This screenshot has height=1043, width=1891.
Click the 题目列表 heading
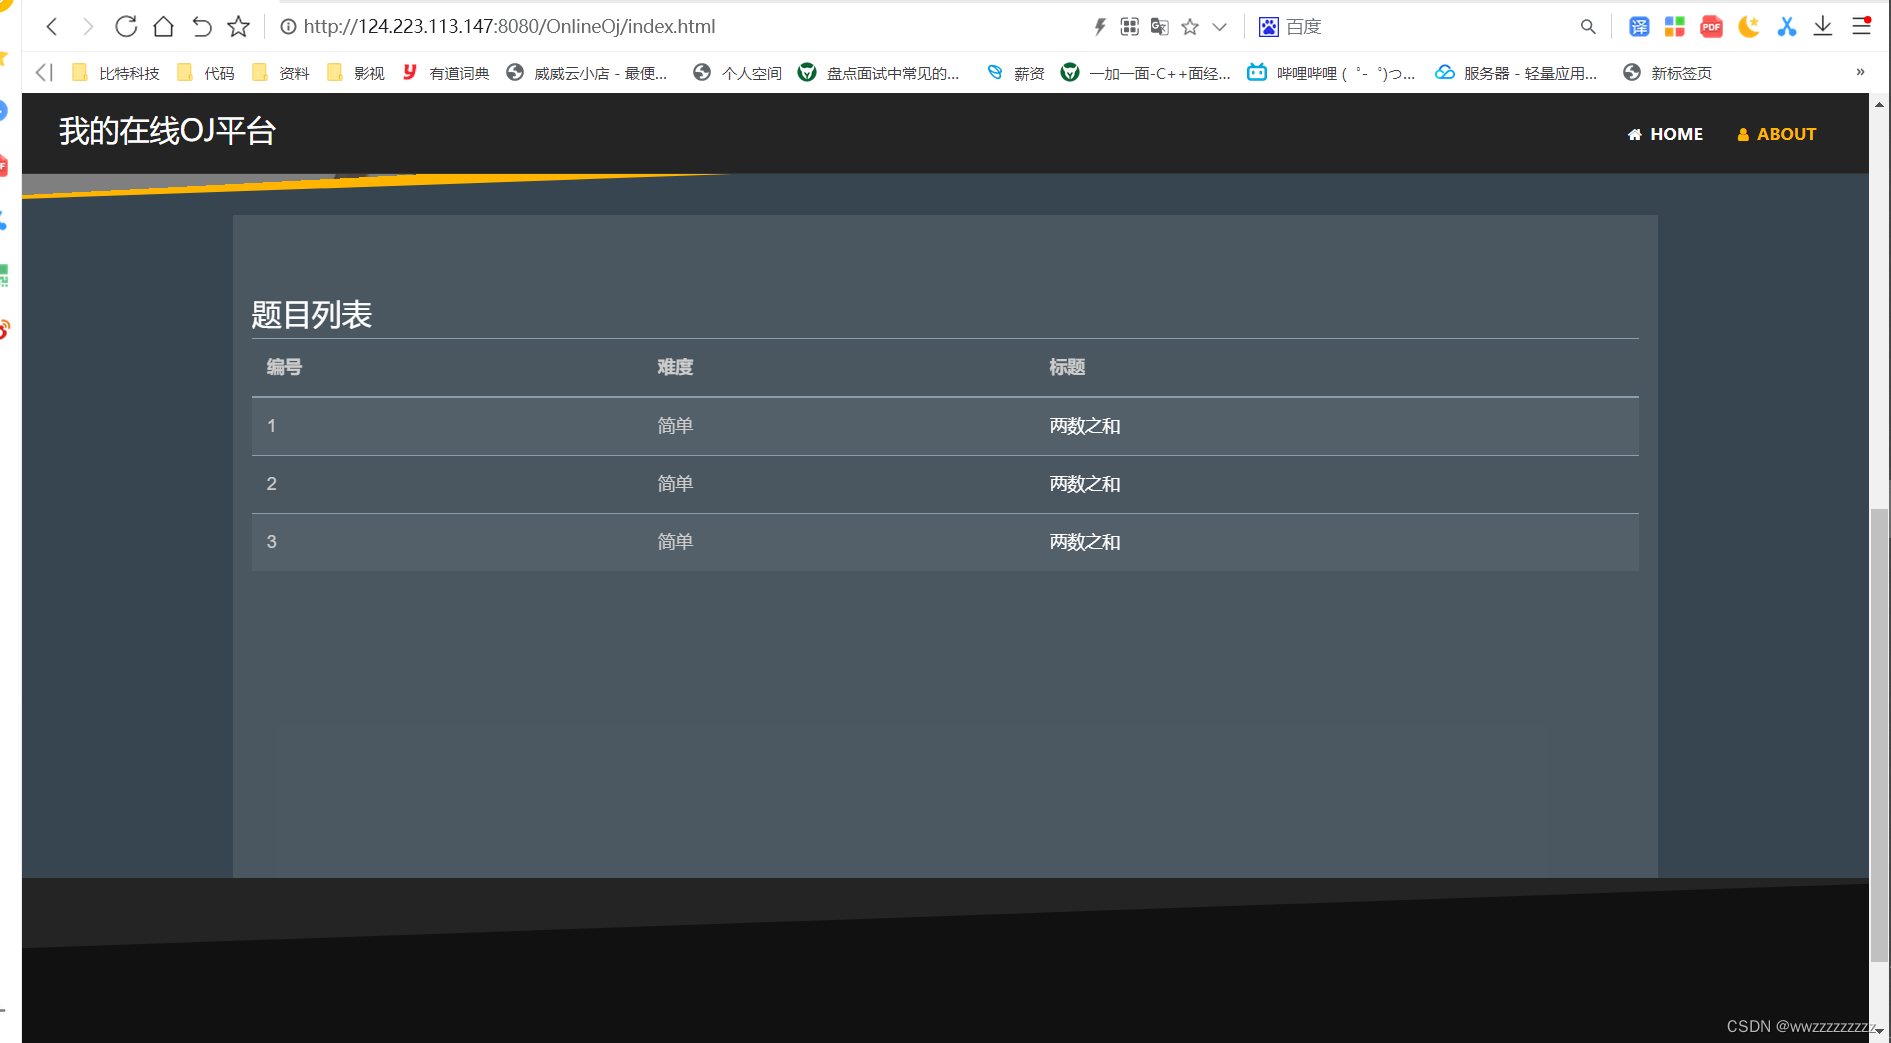[311, 315]
